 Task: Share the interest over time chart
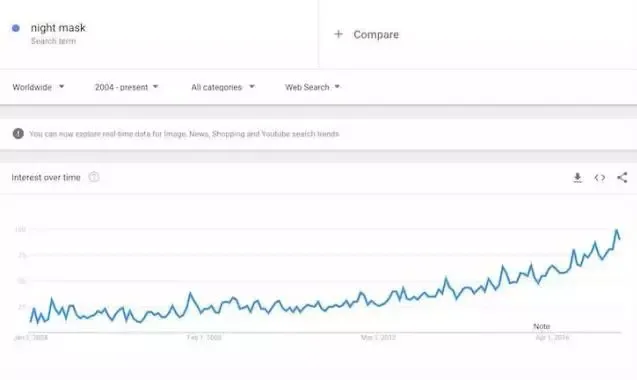pos(622,177)
